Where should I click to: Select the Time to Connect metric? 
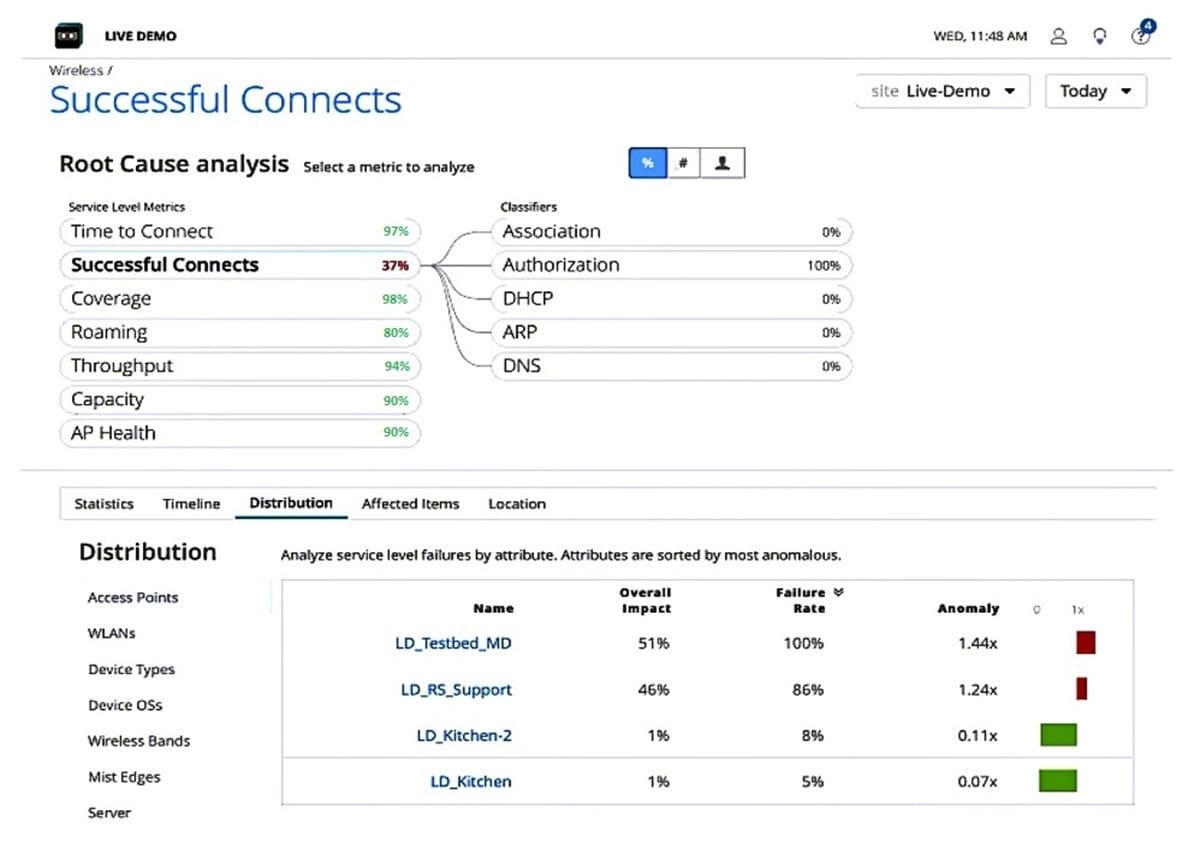239,231
